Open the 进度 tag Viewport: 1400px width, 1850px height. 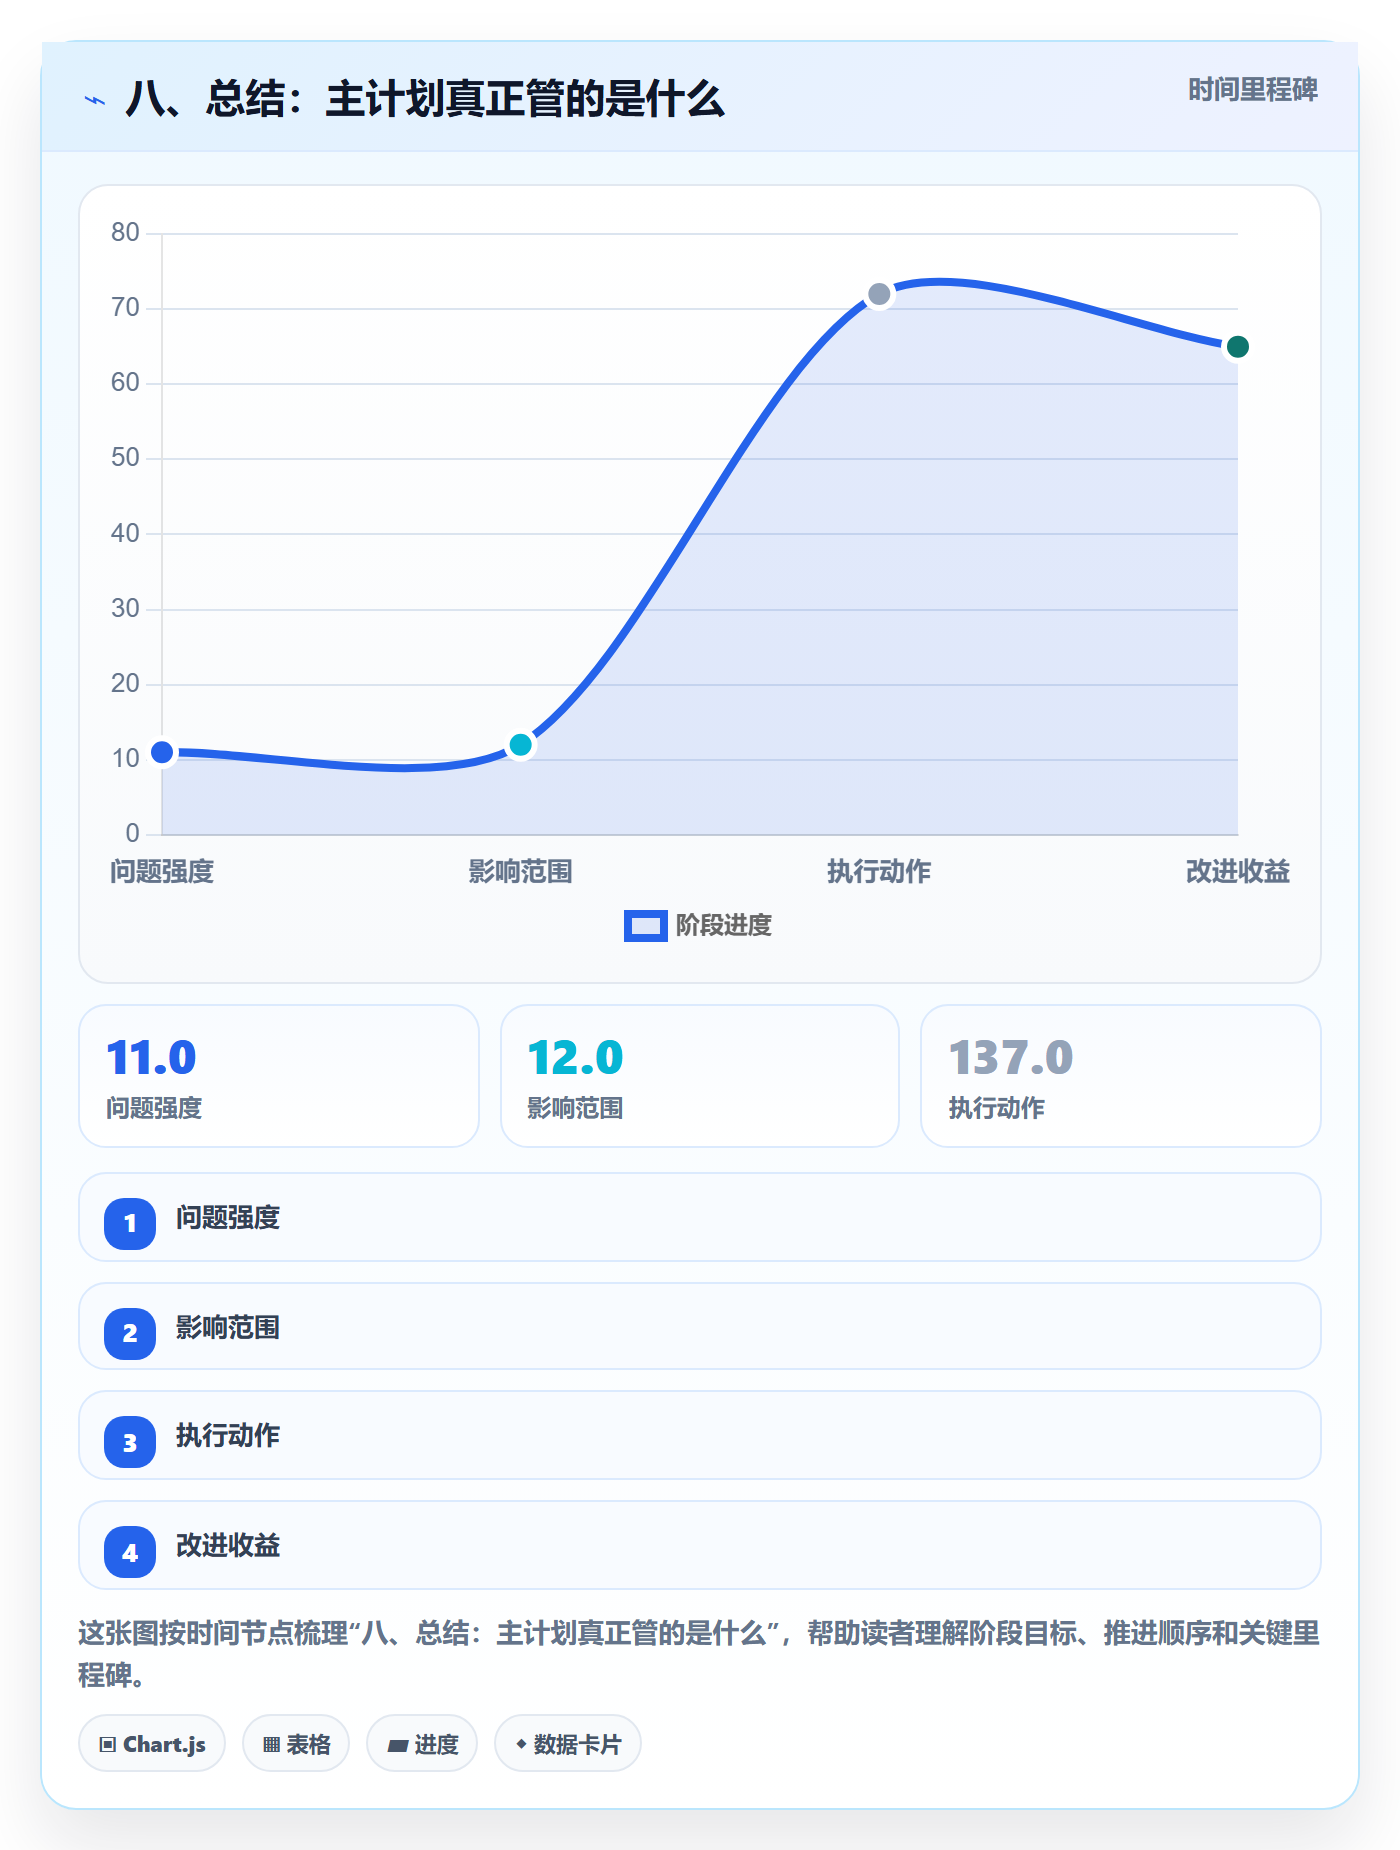point(422,1744)
